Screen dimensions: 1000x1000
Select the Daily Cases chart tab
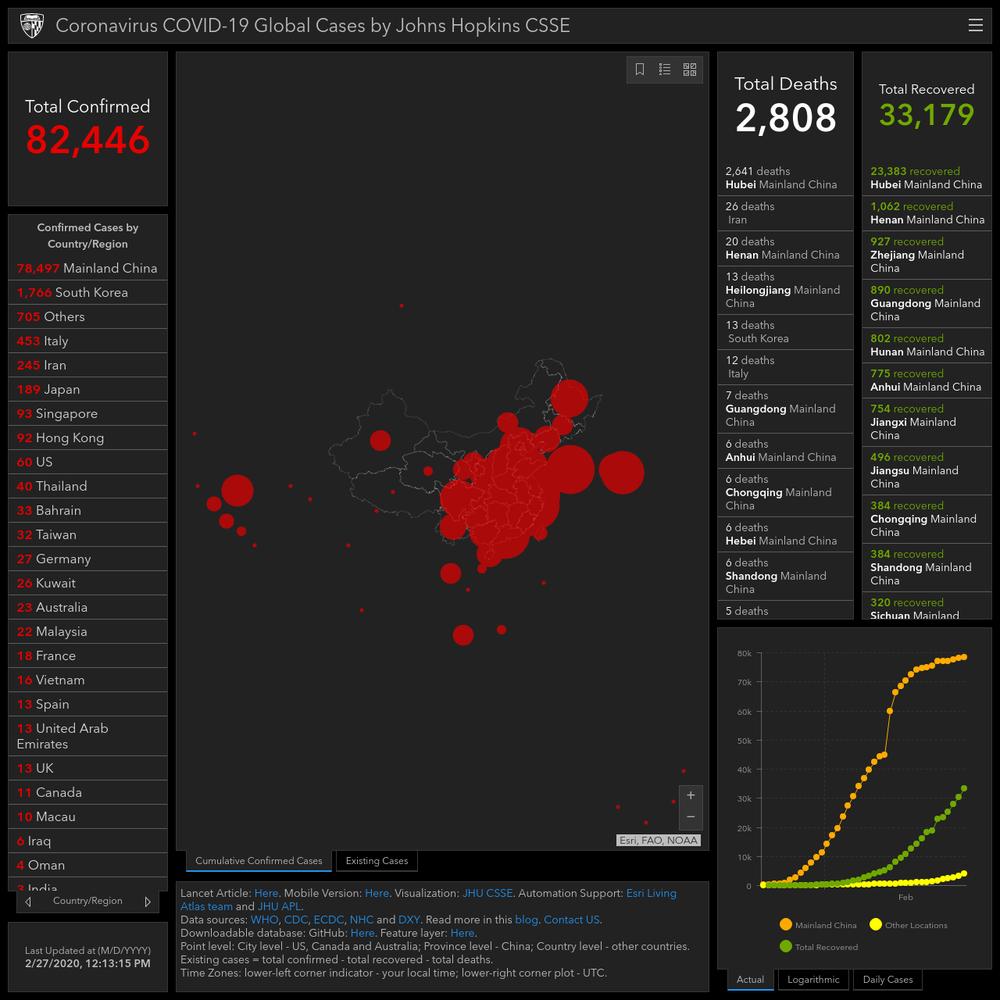click(x=888, y=980)
